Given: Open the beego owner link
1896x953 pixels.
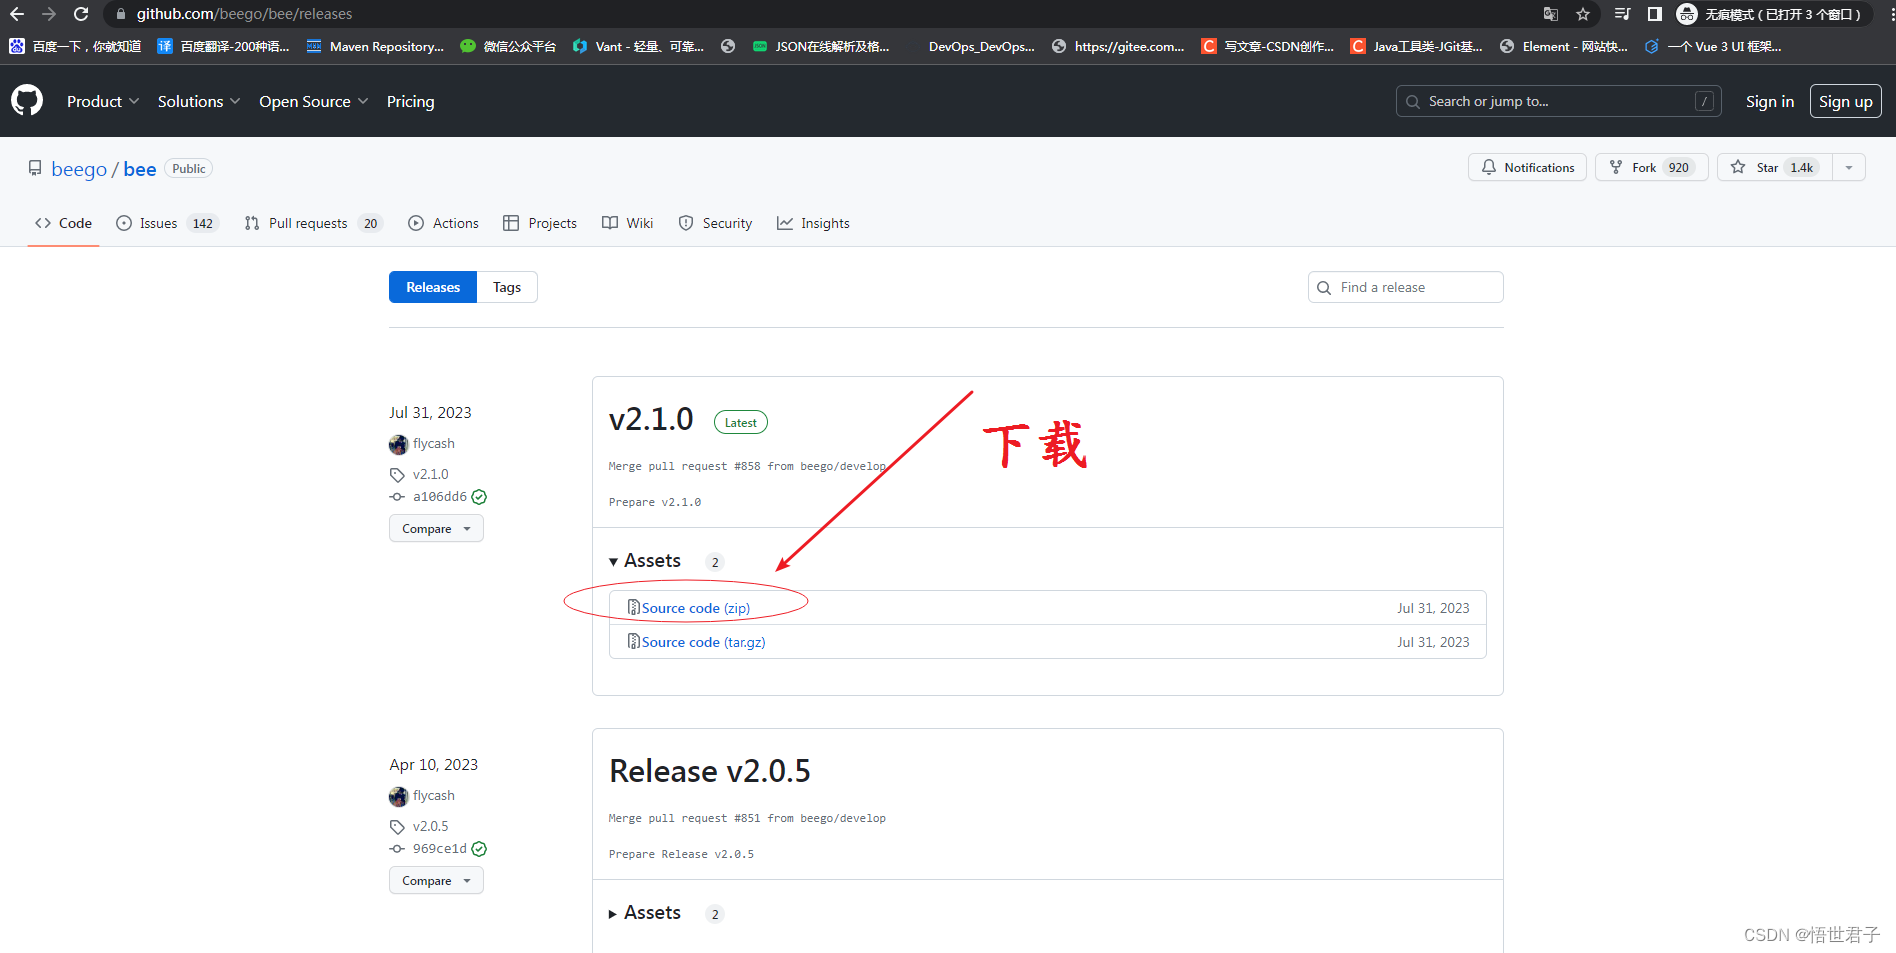Looking at the screenshot, I should pyautogui.click(x=79, y=169).
